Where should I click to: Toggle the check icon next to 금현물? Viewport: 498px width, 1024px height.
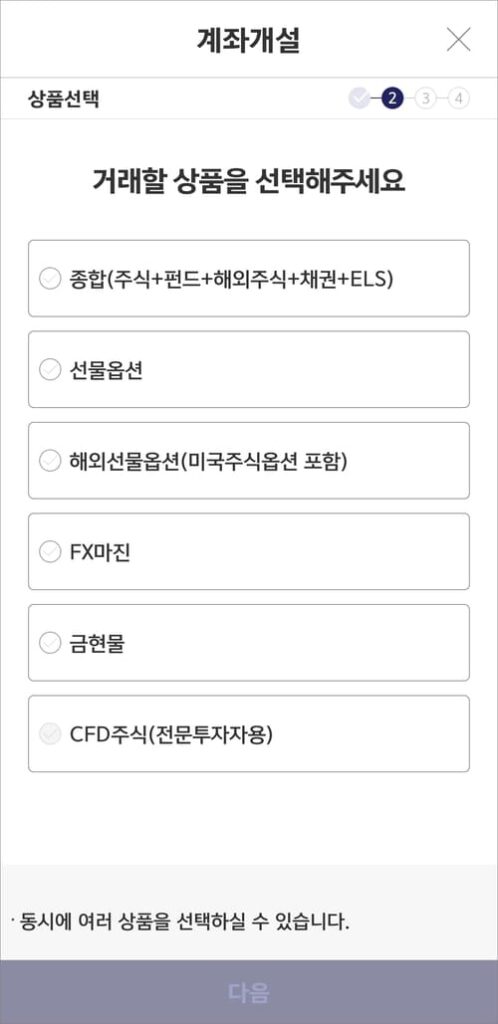point(50,643)
